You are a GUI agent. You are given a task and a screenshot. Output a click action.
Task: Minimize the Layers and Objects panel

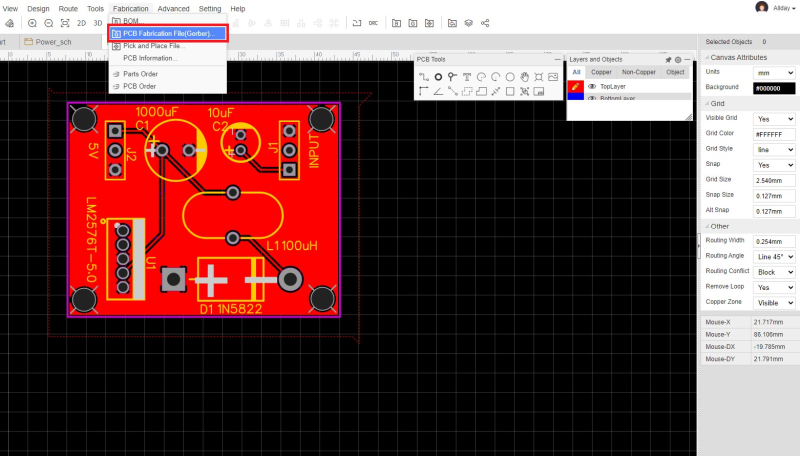[x=687, y=60]
